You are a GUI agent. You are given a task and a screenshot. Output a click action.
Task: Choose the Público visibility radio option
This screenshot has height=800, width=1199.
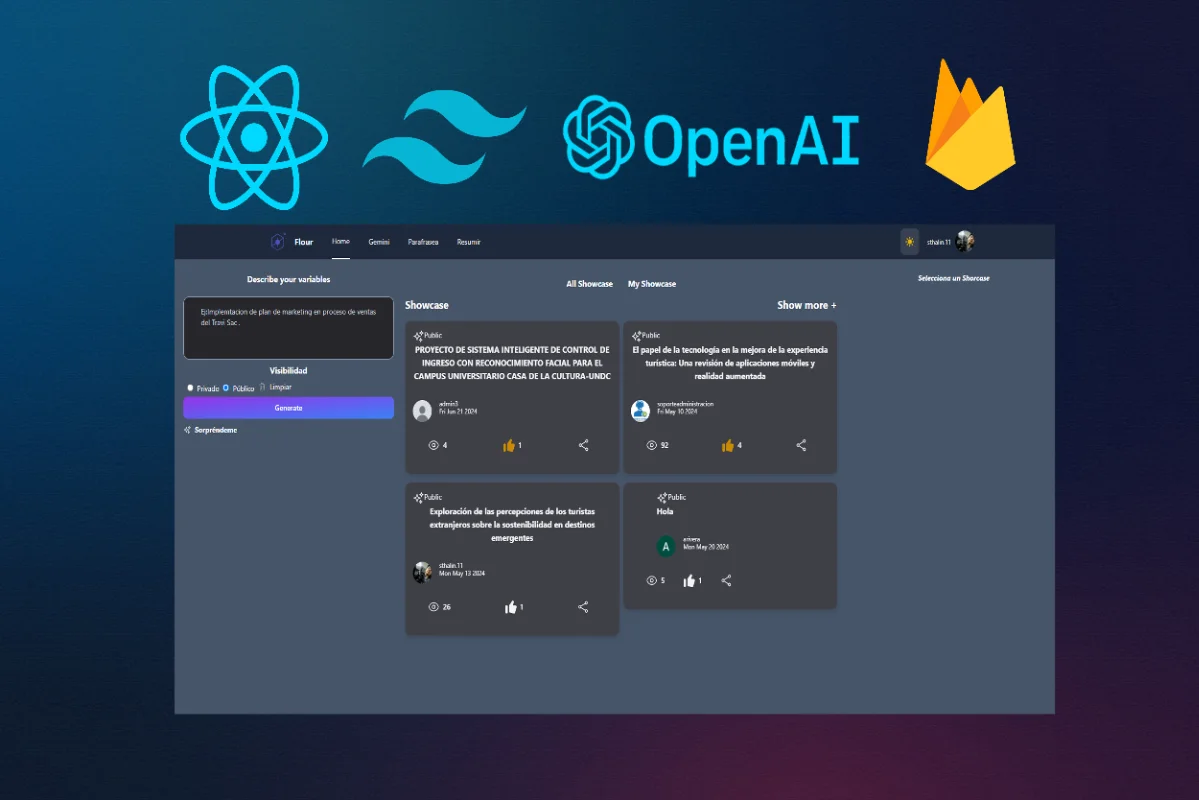(226, 388)
